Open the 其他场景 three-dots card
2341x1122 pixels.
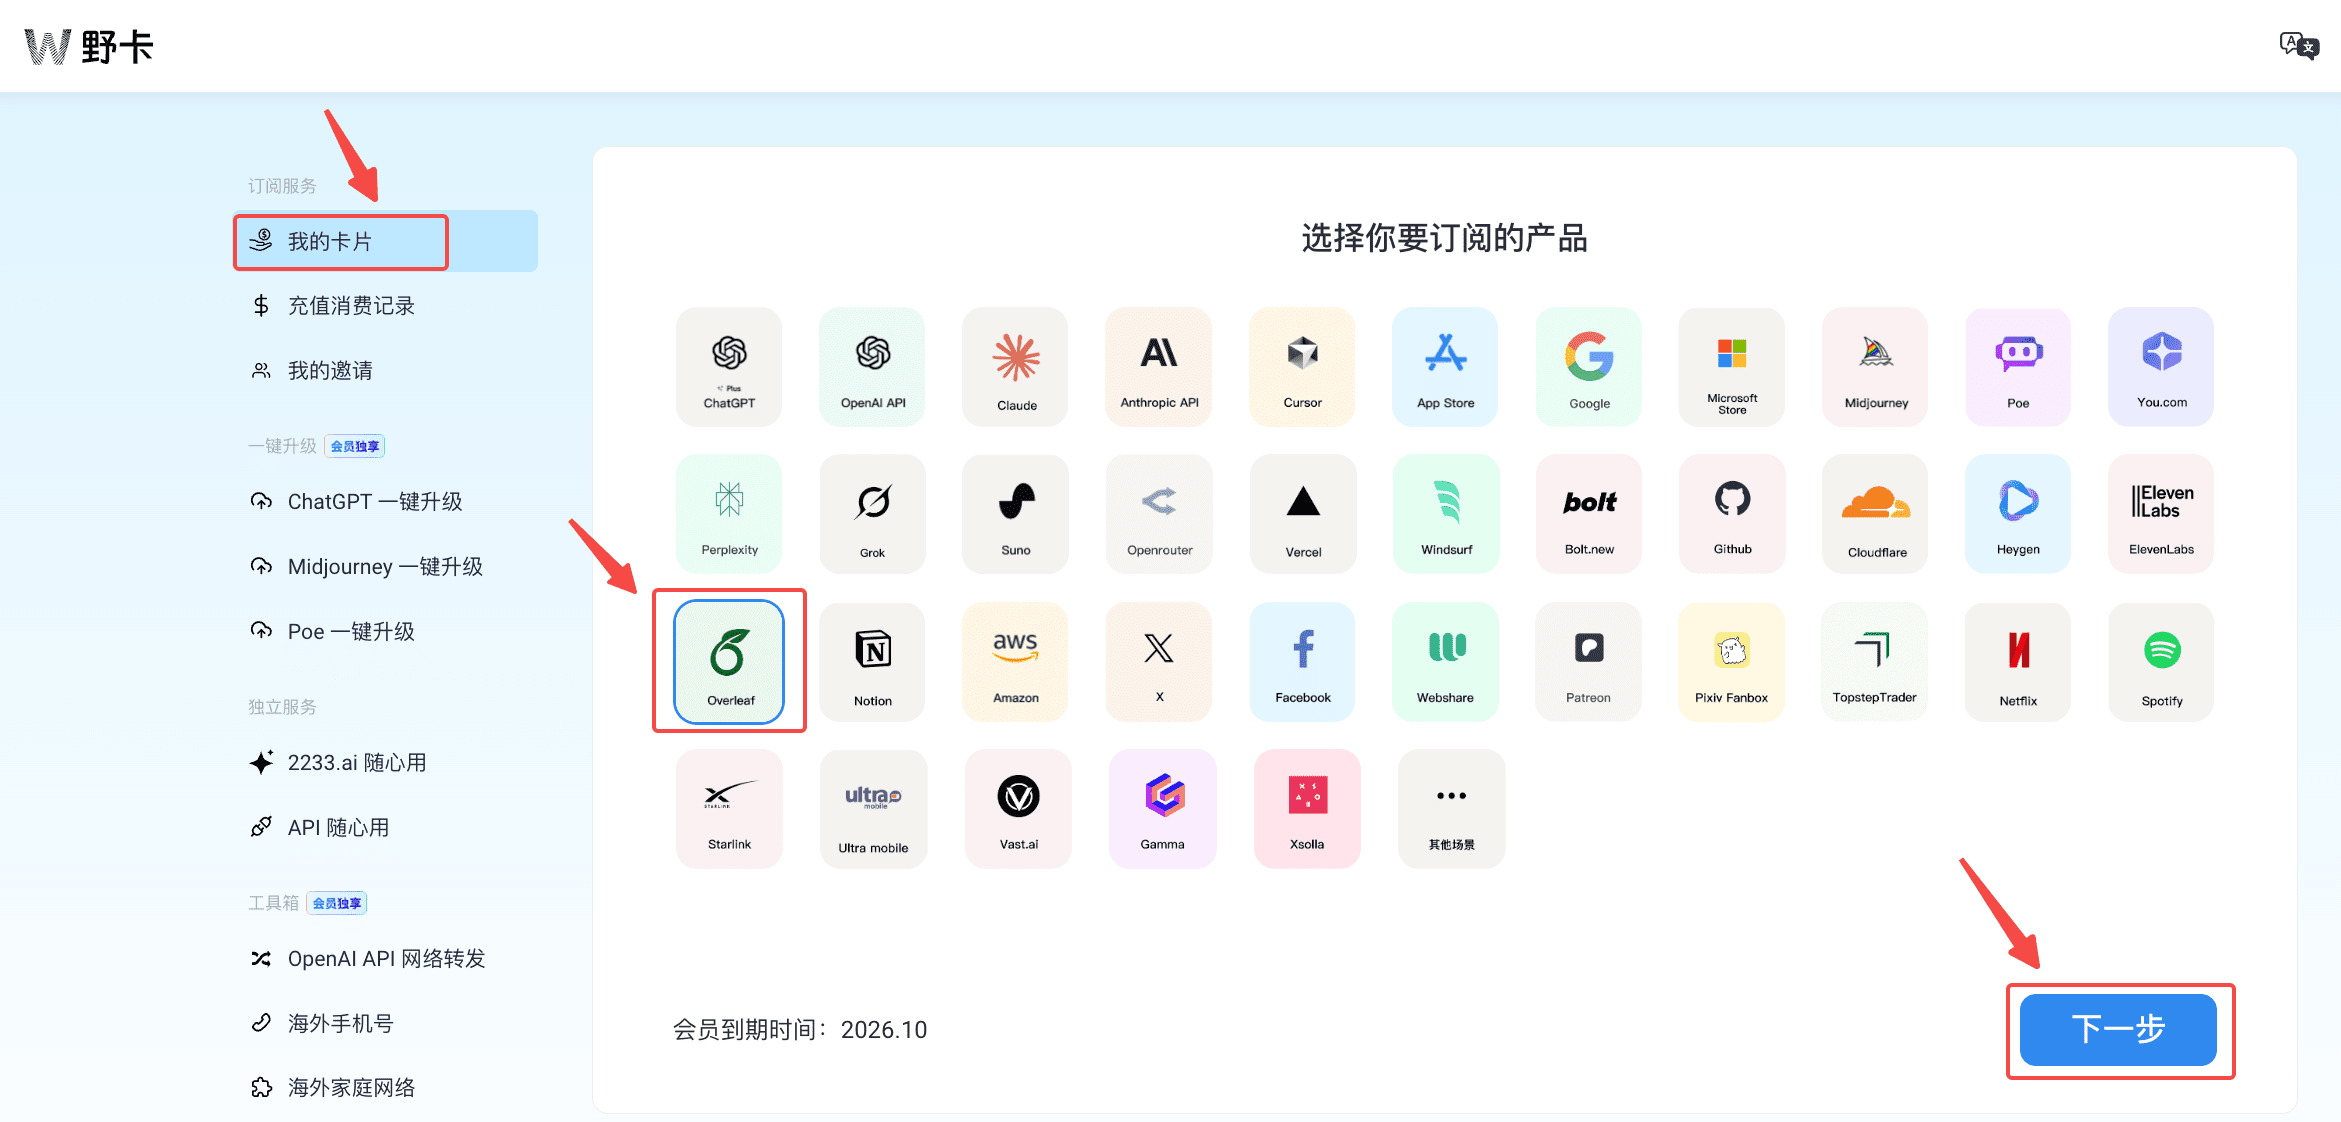click(x=1451, y=809)
